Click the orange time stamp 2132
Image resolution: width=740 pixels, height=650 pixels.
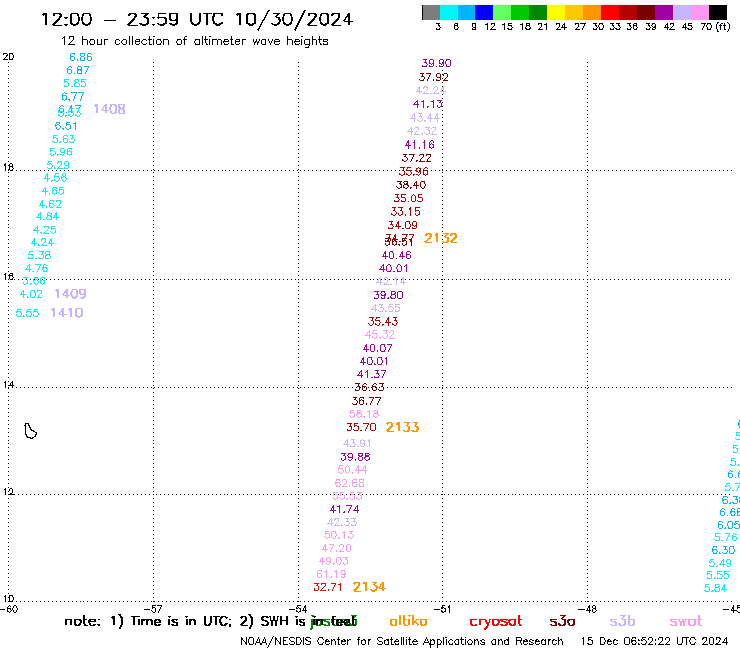pos(441,238)
